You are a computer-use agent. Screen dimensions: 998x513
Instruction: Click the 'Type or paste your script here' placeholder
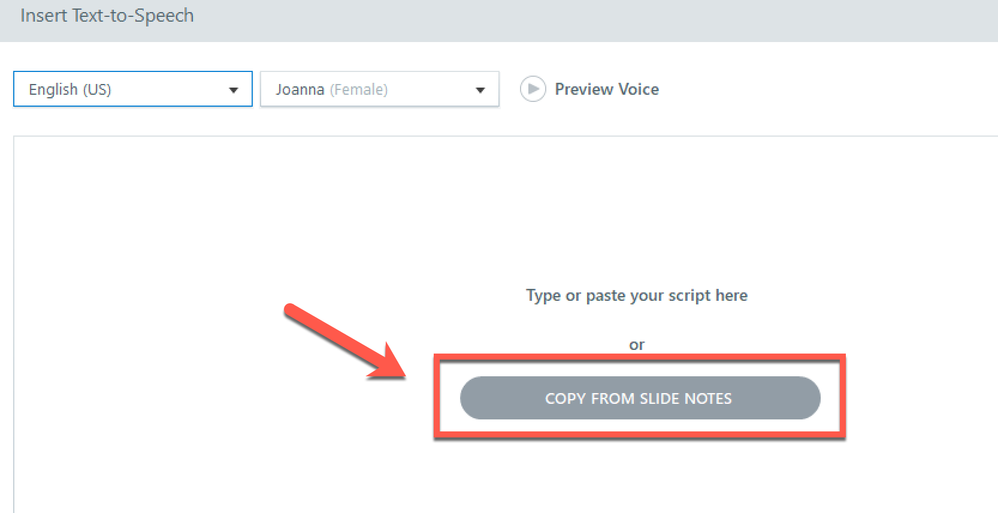(636, 295)
